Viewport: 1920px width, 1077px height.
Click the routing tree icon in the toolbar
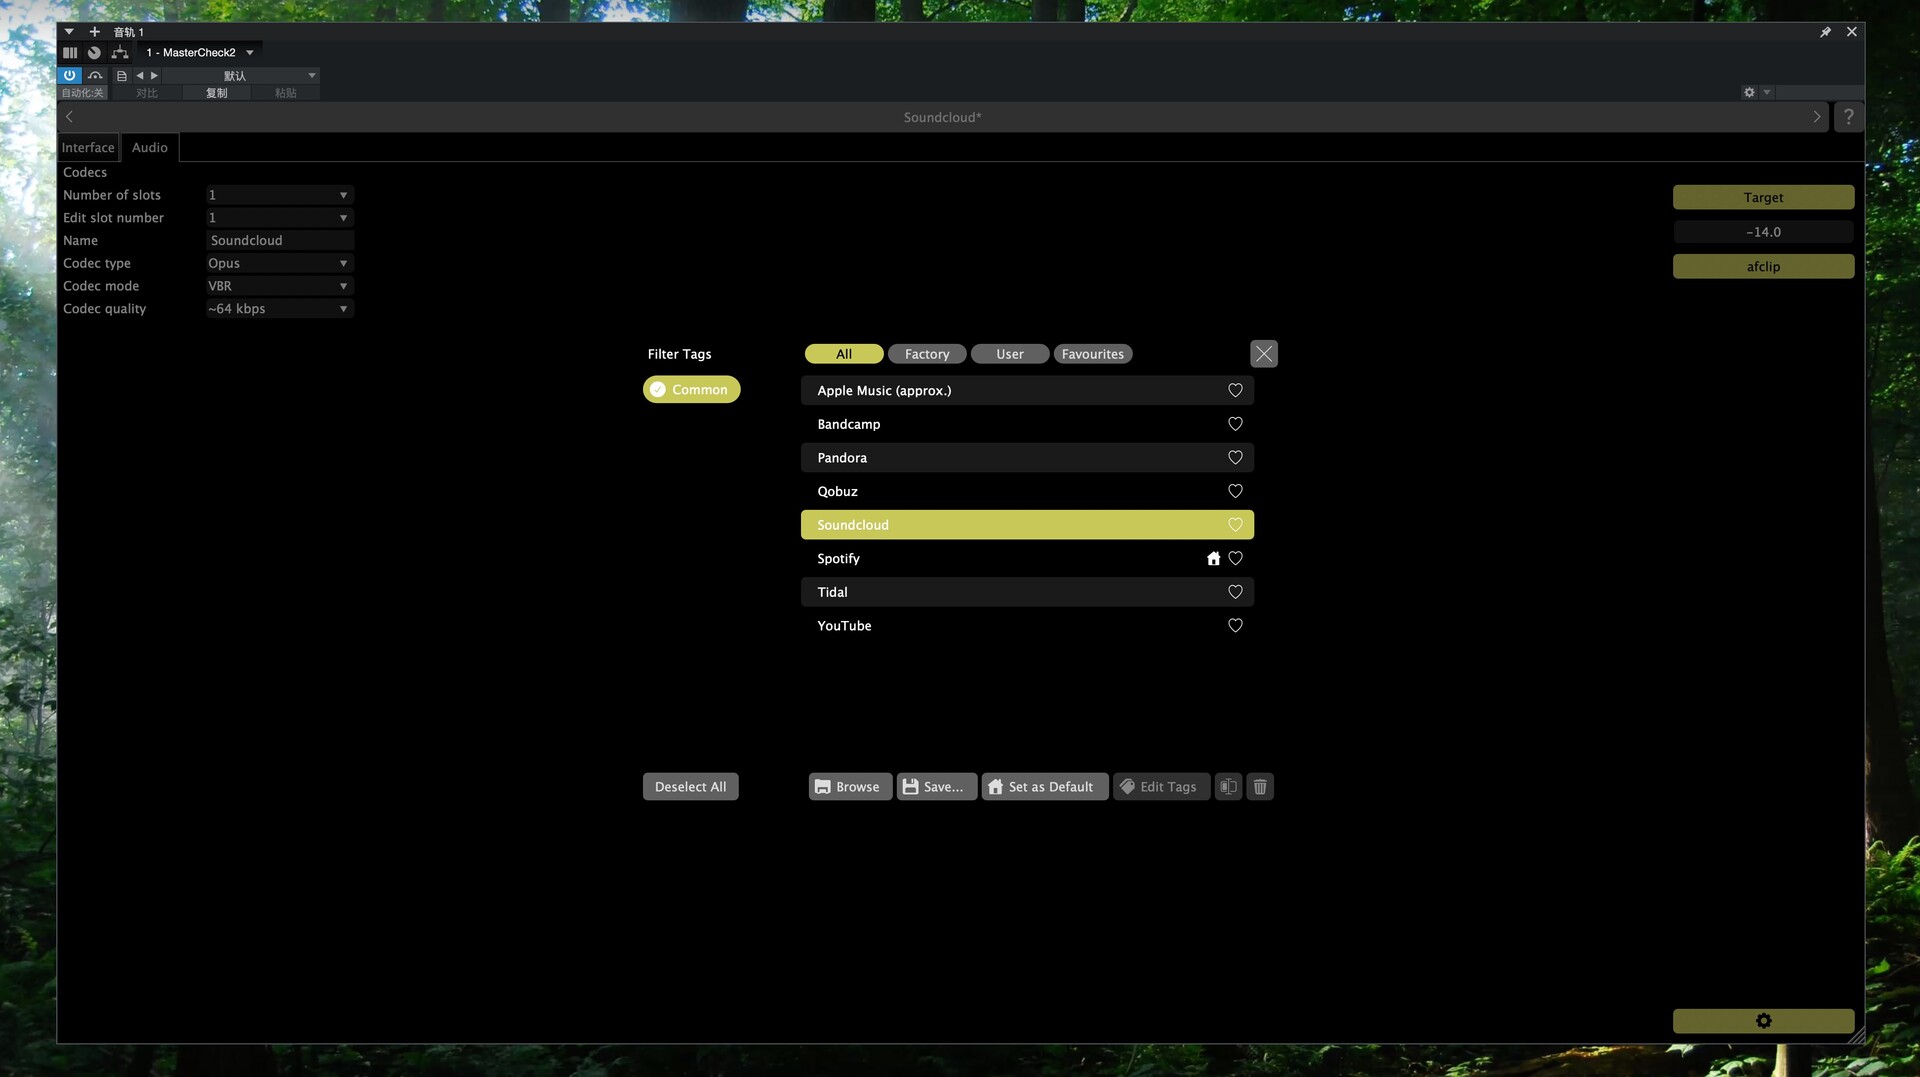click(120, 52)
